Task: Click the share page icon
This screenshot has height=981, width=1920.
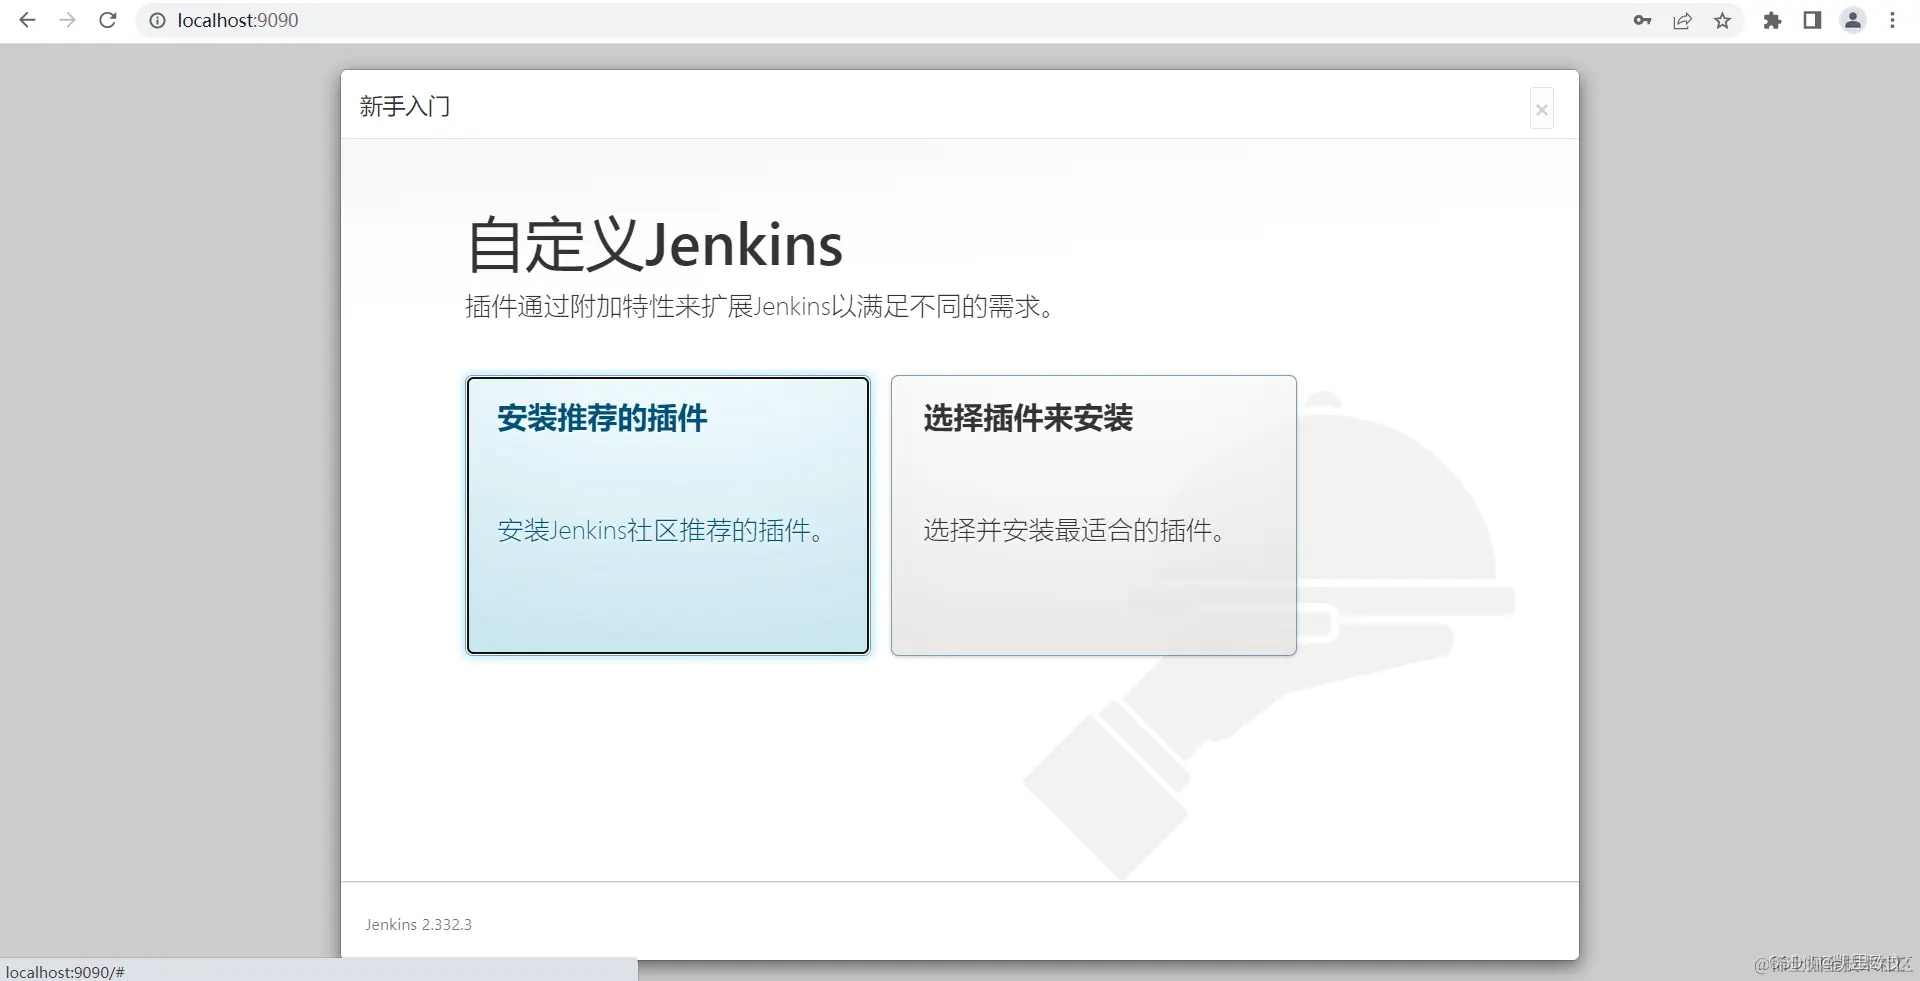Action: (1683, 20)
